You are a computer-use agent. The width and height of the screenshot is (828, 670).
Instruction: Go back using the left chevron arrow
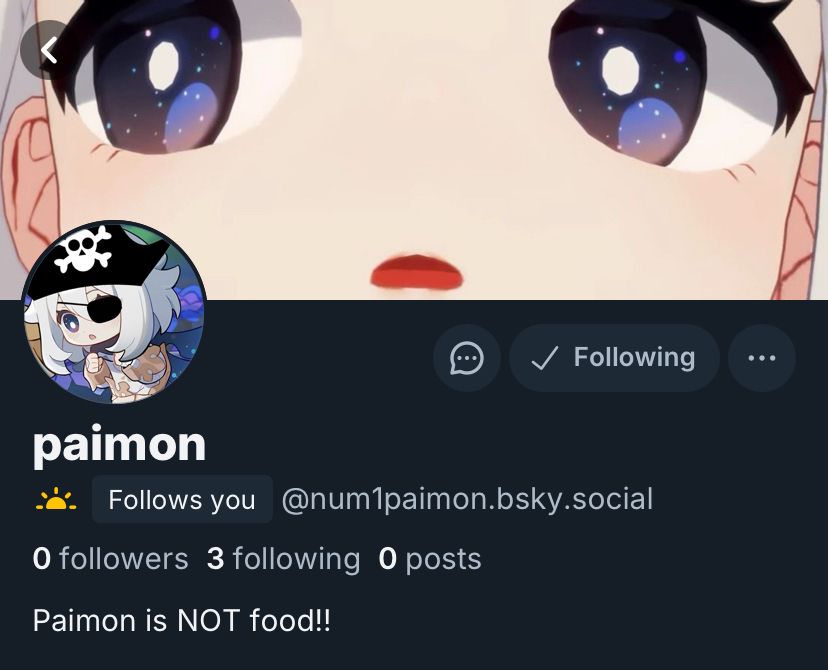[49, 50]
